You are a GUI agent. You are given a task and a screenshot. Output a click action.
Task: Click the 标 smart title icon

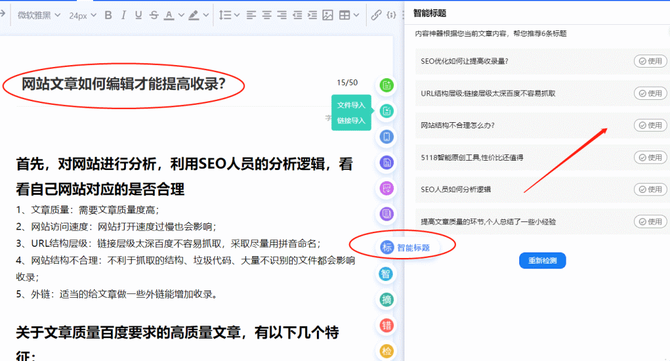click(387, 247)
